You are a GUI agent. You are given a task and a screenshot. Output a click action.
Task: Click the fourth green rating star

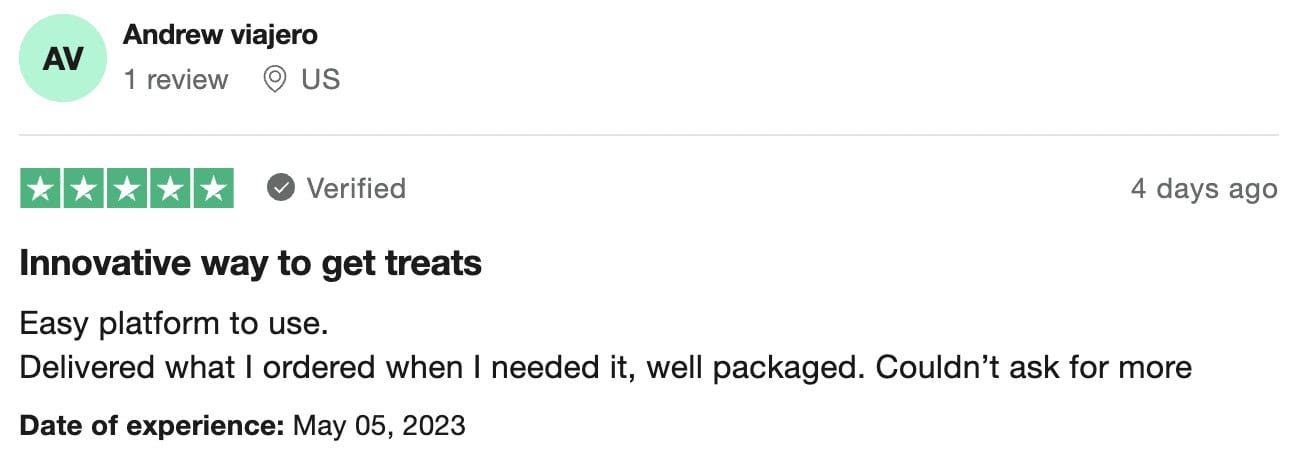click(x=170, y=189)
